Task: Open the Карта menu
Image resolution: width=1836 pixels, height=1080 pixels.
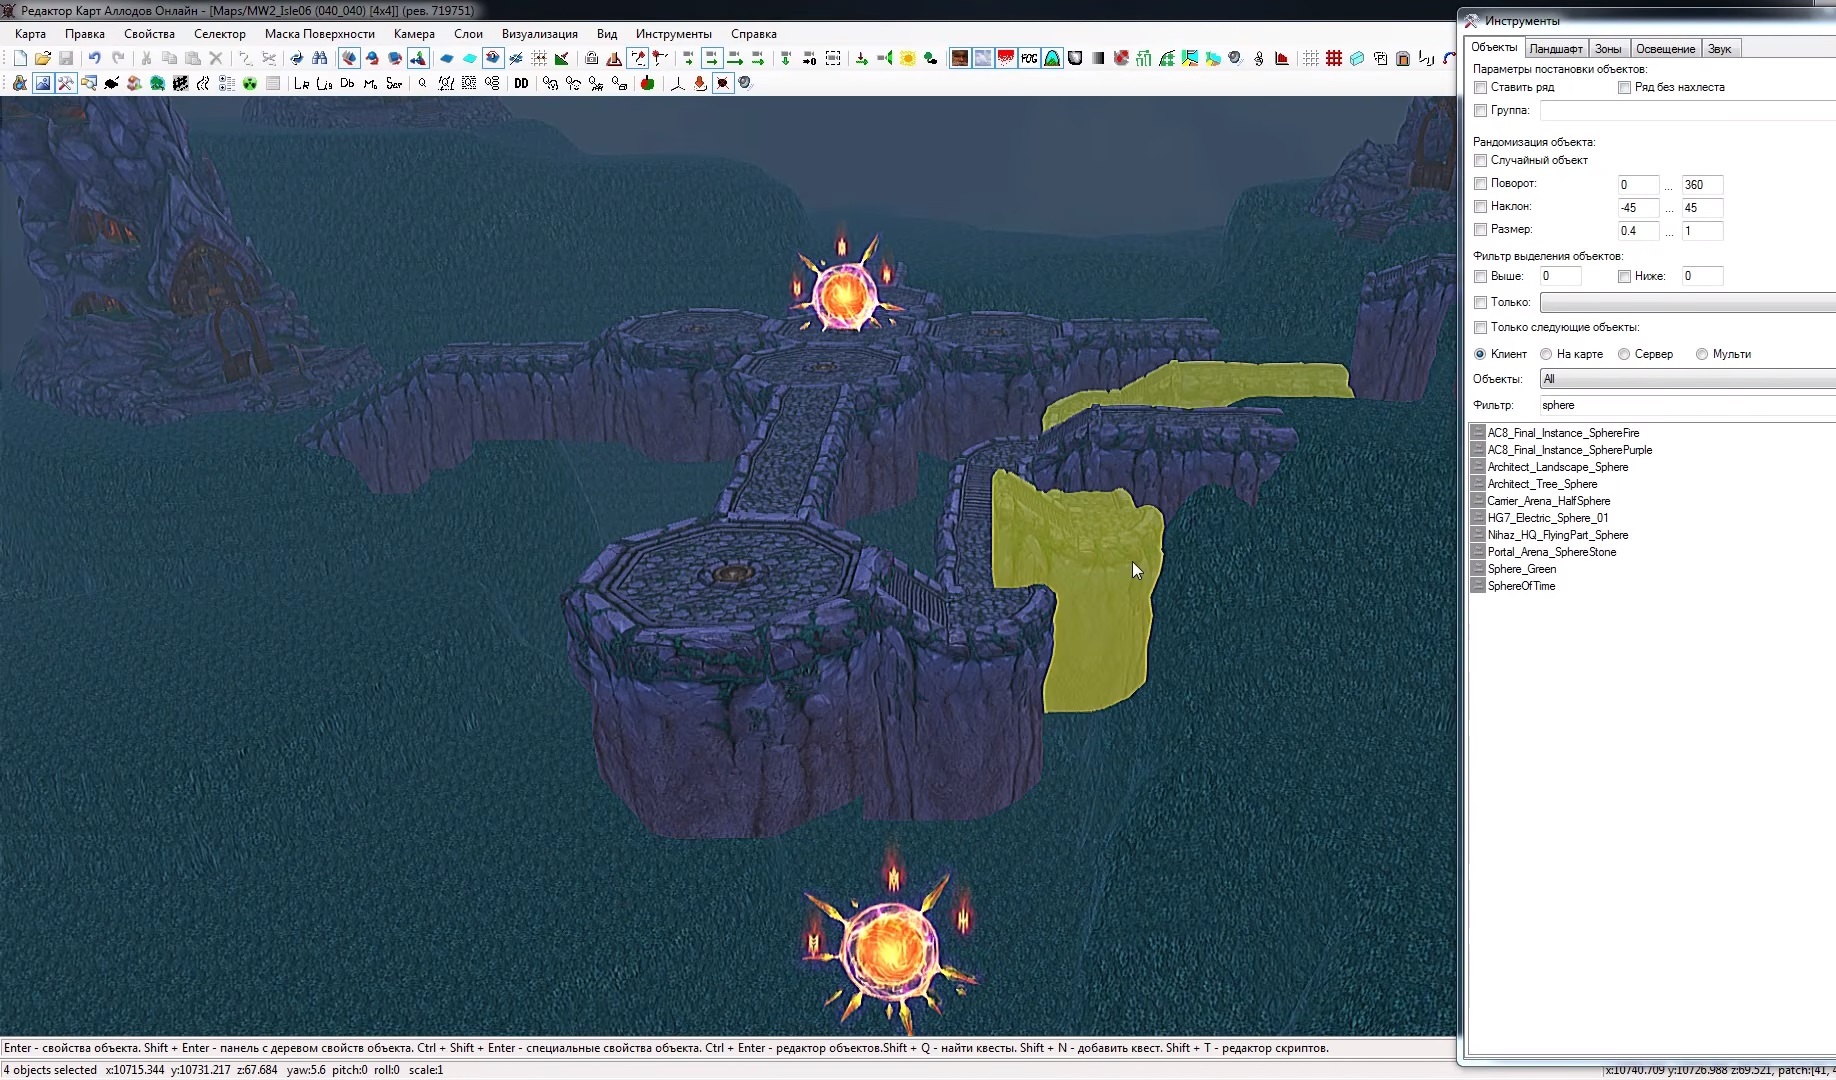Action: (30, 34)
